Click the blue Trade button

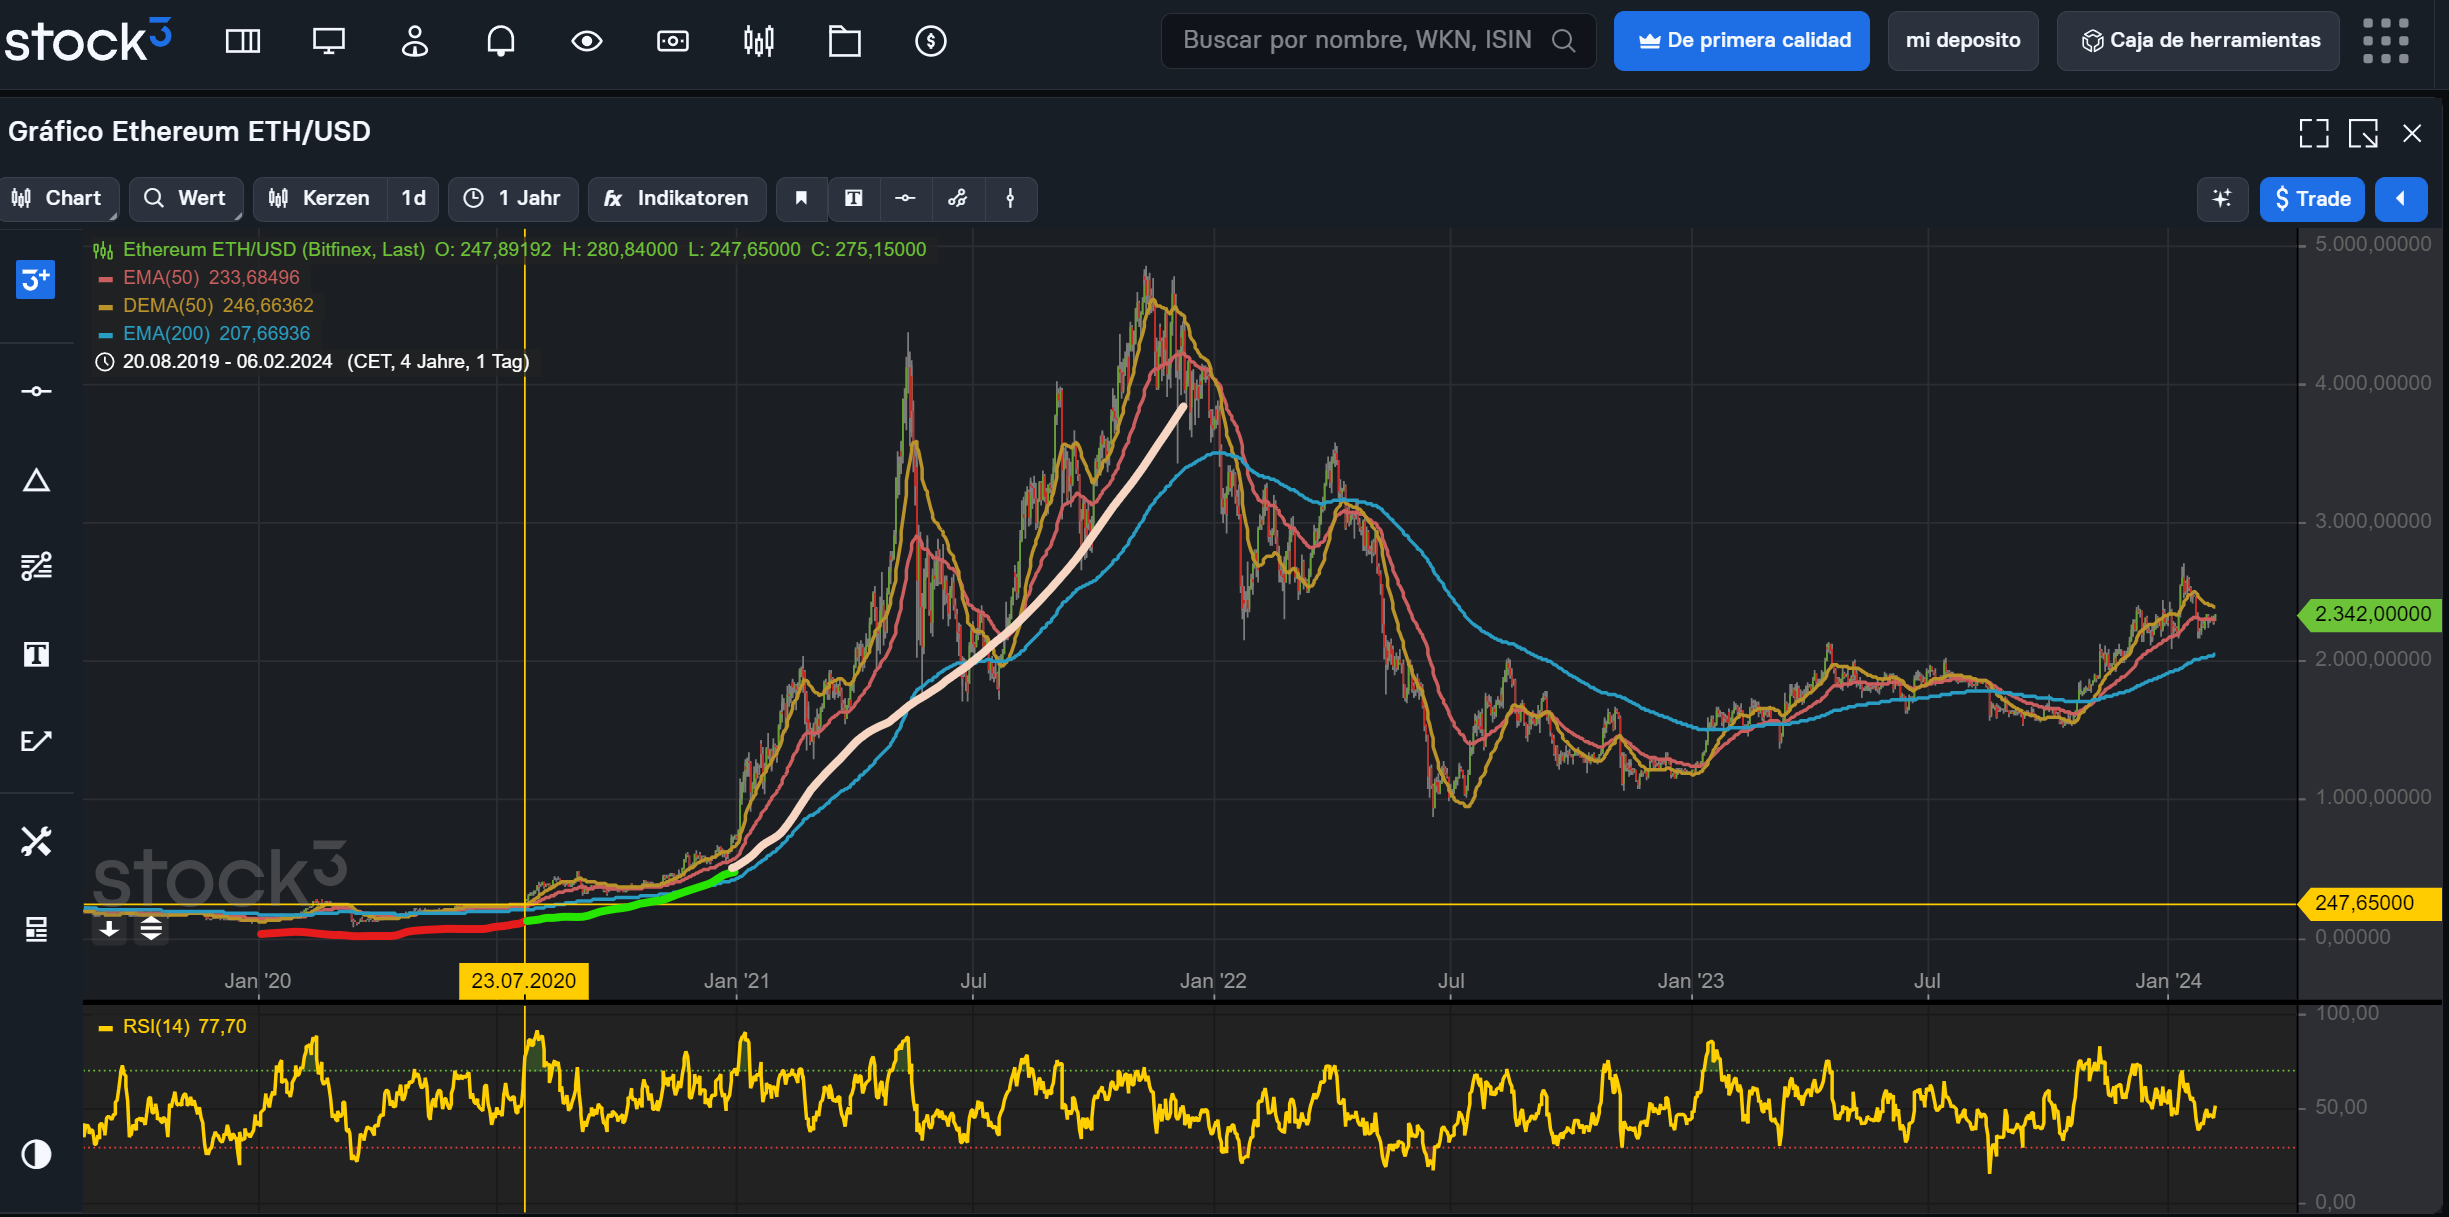click(x=2312, y=198)
